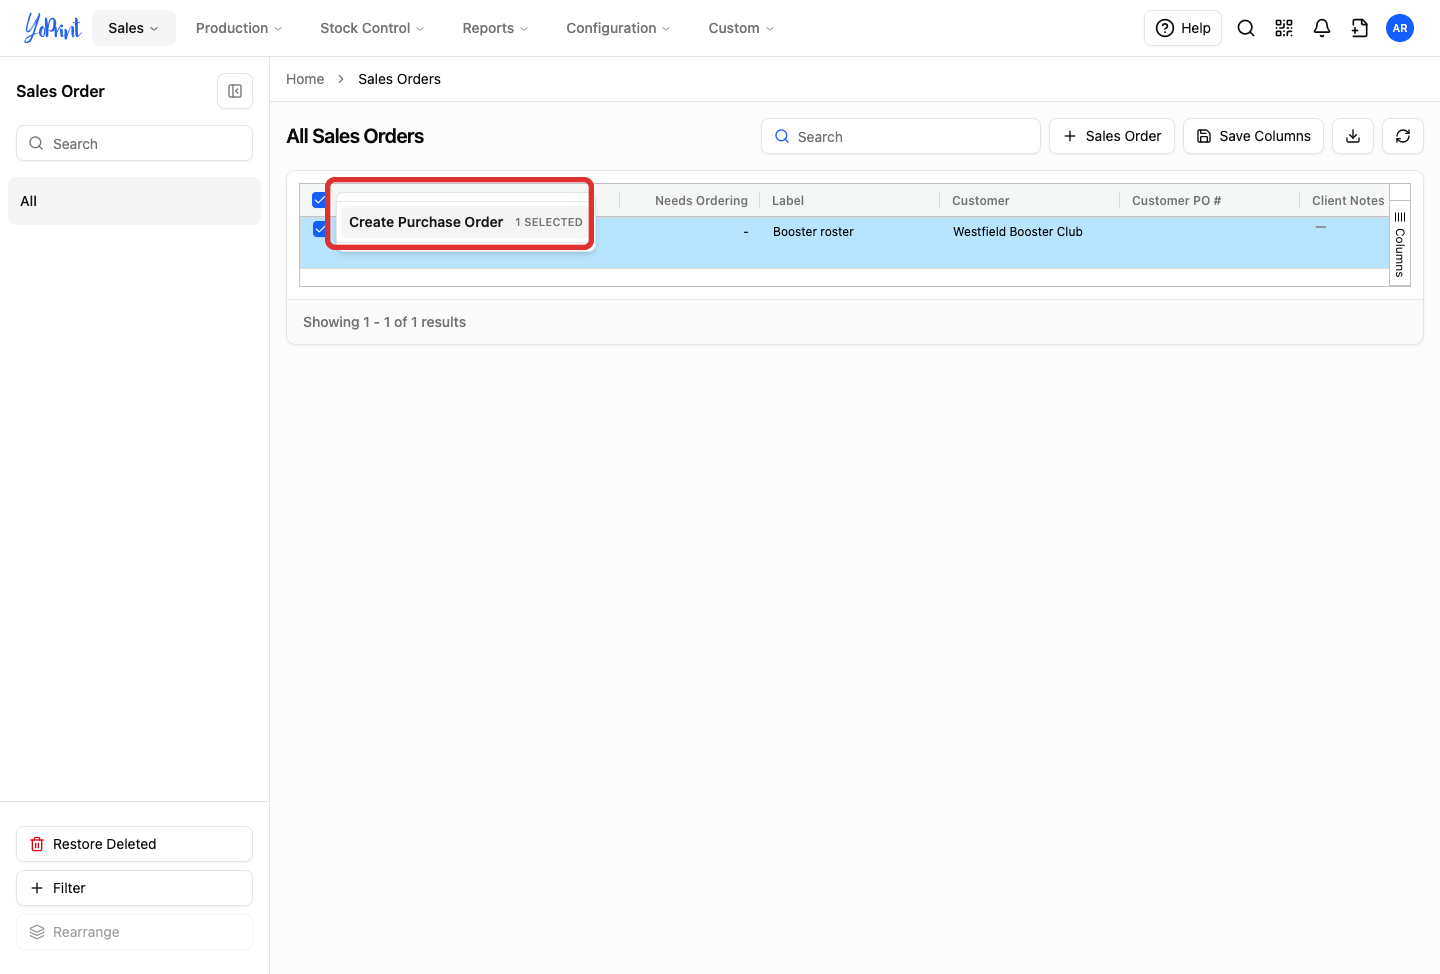Click Restore Deleted button
This screenshot has height=974, width=1440.
click(x=134, y=844)
